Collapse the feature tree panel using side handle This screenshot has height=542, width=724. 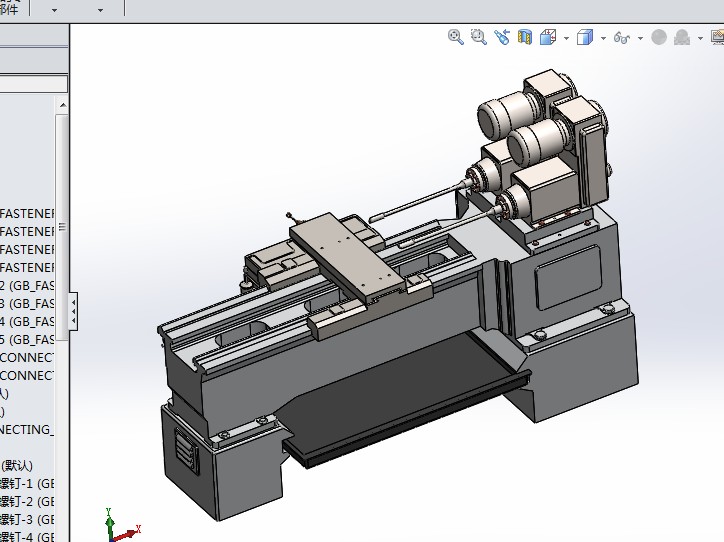point(73,312)
